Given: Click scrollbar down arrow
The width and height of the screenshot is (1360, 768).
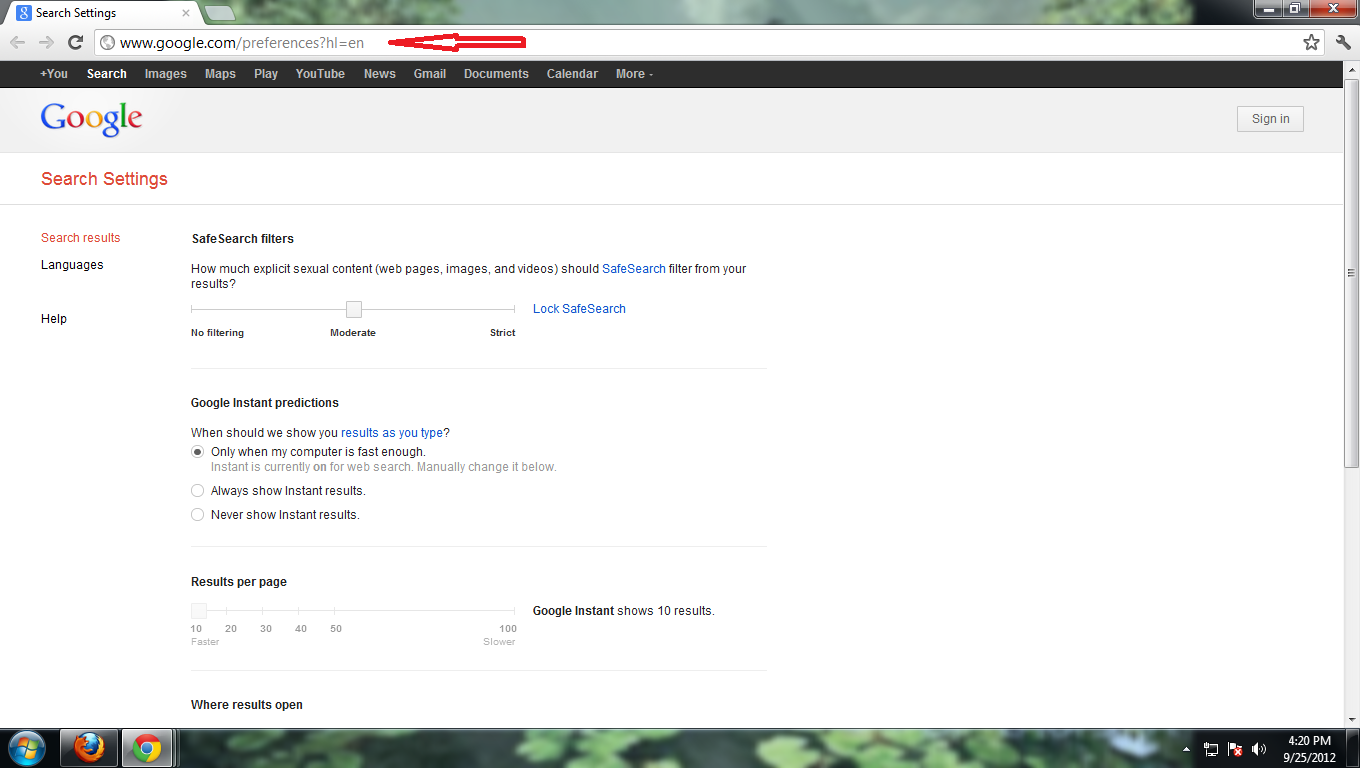Looking at the screenshot, I should 1352,719.
